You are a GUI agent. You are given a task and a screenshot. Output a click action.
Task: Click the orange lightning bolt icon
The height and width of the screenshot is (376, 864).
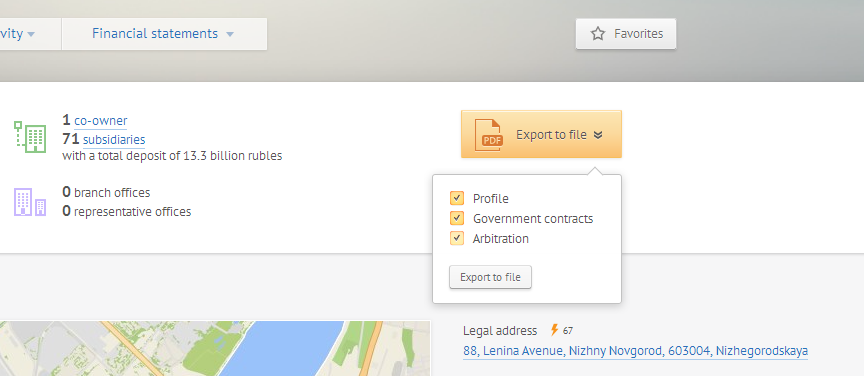554,330
